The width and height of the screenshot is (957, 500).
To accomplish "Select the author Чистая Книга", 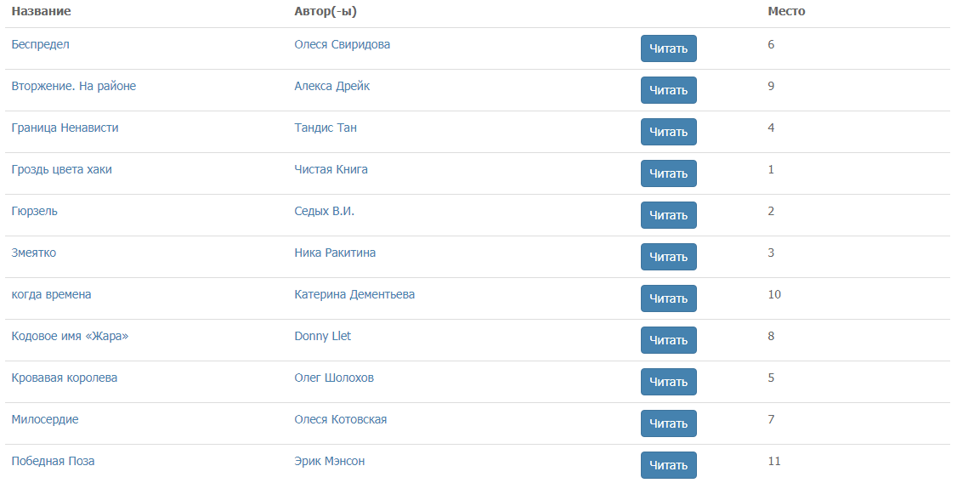I will (331, 170).
